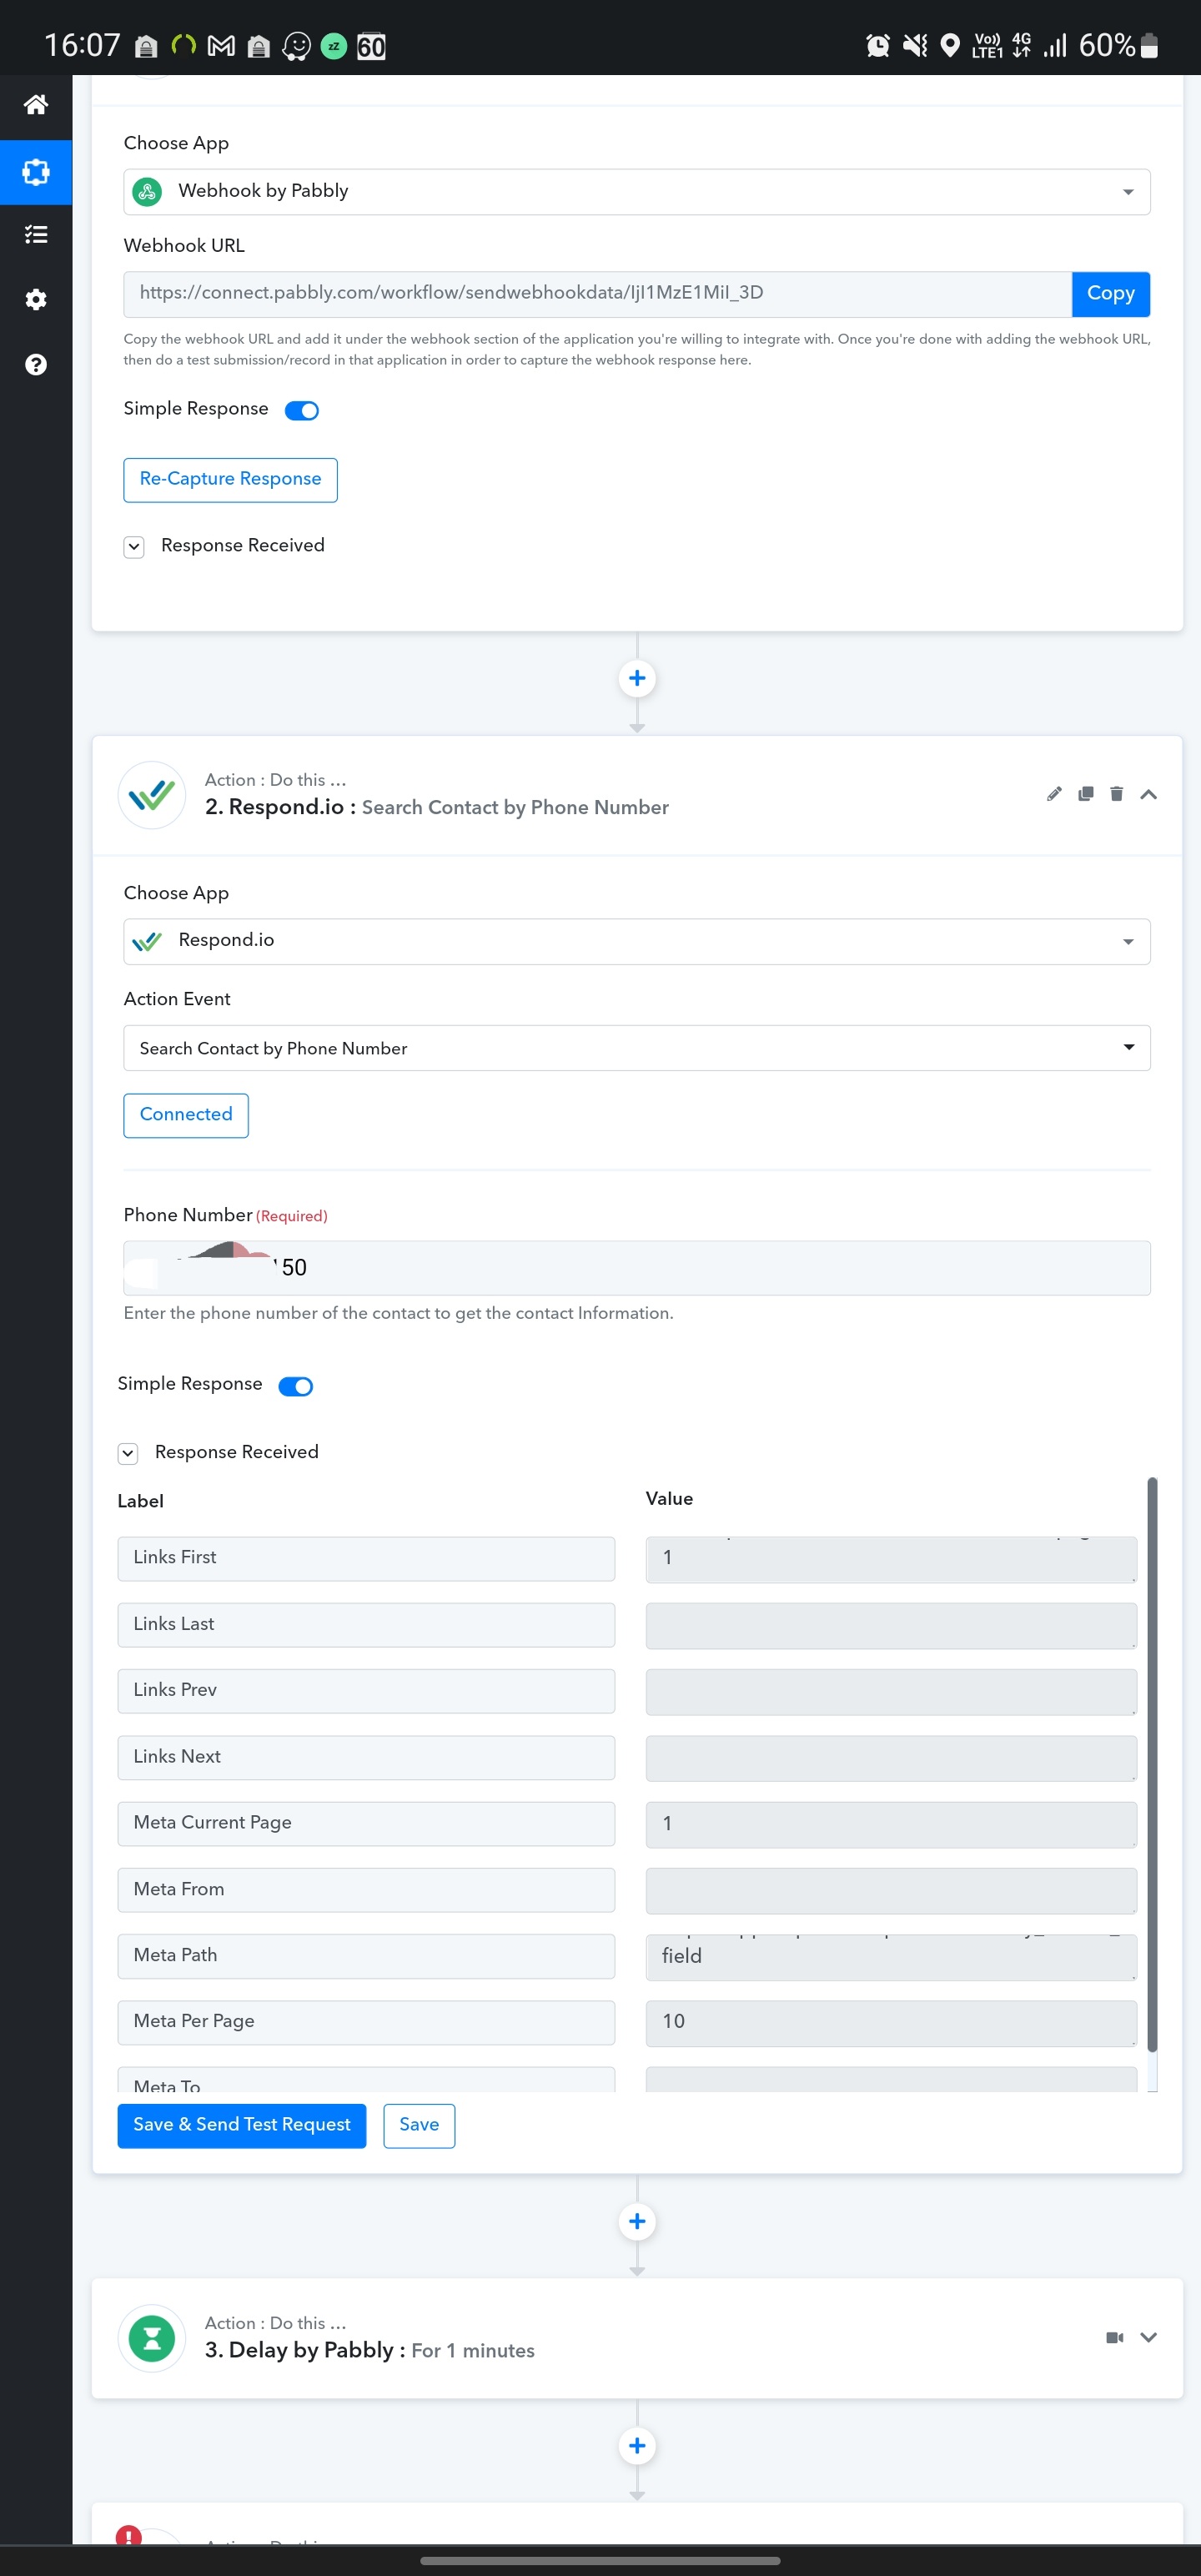Click the Phone Number input field
This screenshot has height=2576, width=1201.
[636, 1268]
